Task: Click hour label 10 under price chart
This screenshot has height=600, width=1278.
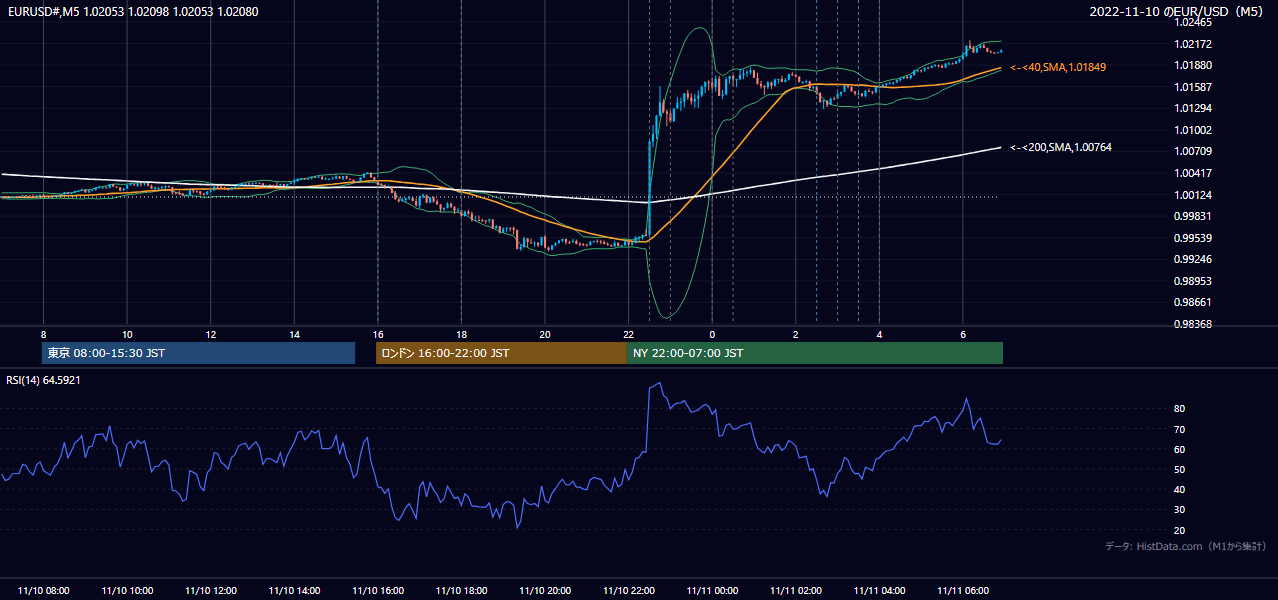Action: coord(127,334)
